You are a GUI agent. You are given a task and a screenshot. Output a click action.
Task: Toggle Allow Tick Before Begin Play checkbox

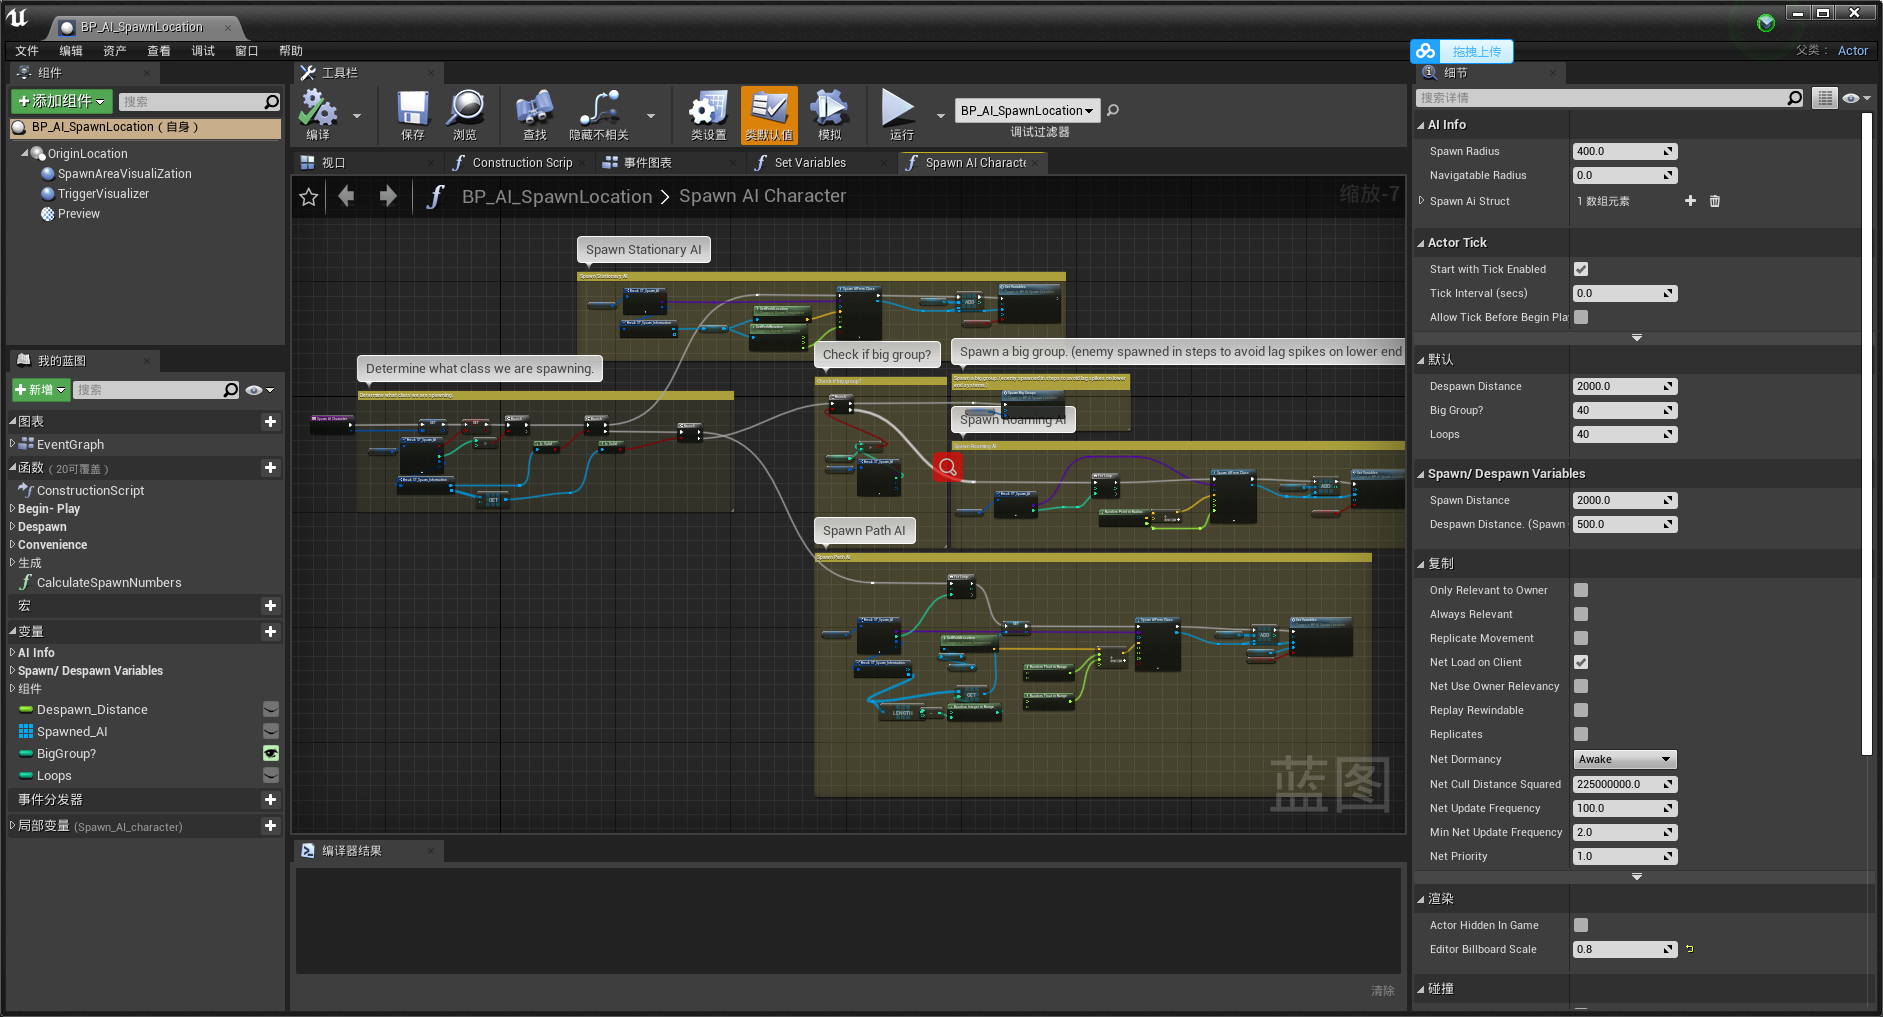(x=1581, y=317)
